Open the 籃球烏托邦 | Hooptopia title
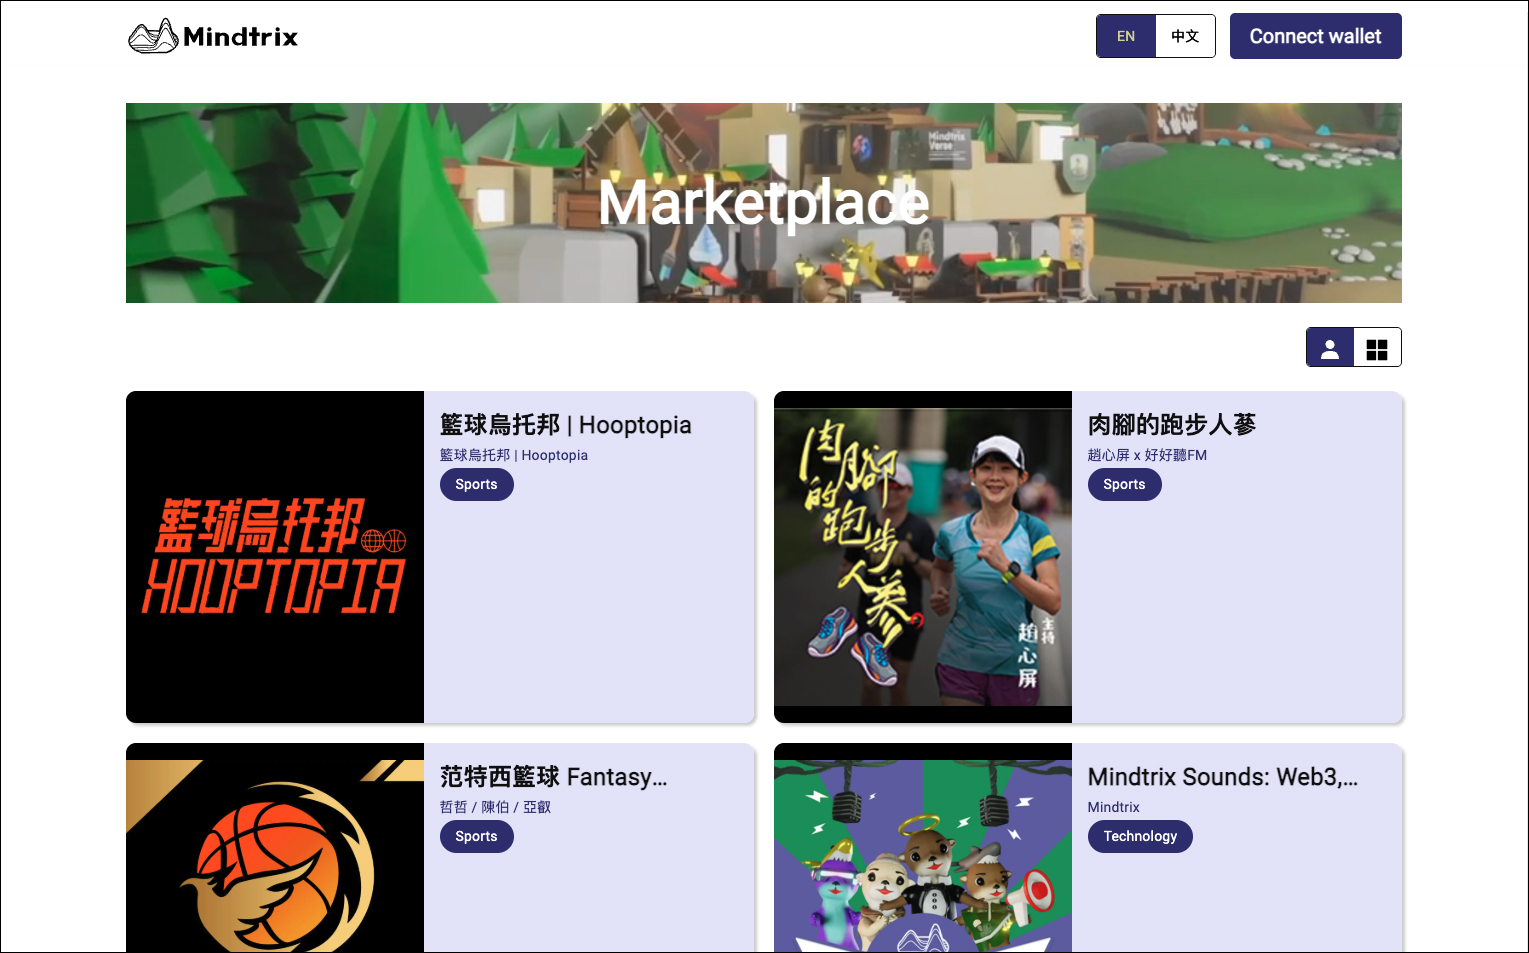 pyautogui.click(x=566, y=425)
